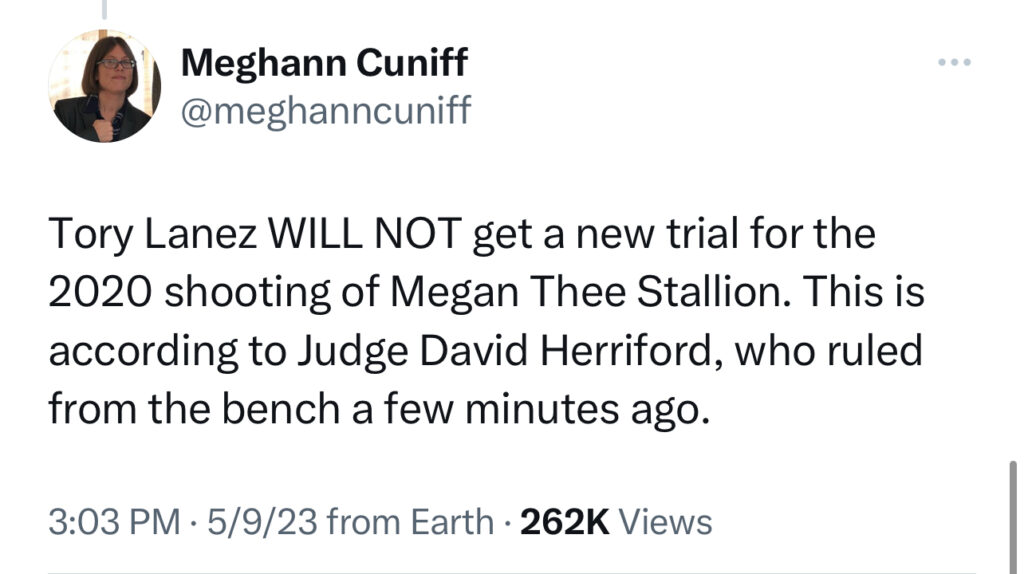Click the Meghann Cuniff display name
The height and width of the screenshot is (574, 1024).
pos(324,63)
